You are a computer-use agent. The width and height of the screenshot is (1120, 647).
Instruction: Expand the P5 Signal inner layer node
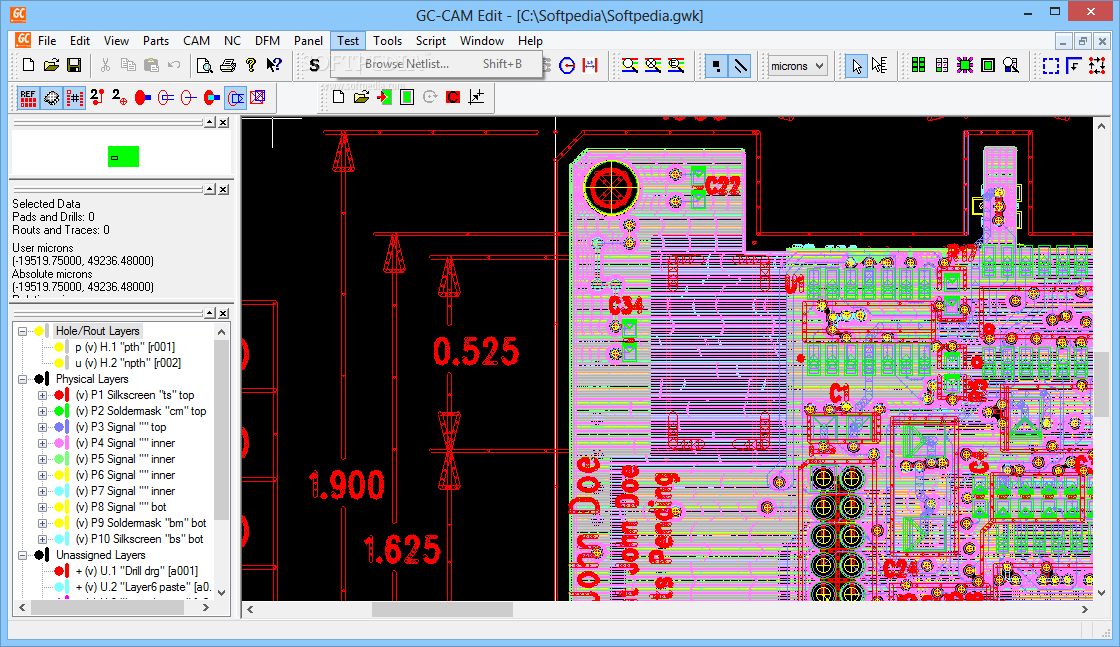coord(42,459)
